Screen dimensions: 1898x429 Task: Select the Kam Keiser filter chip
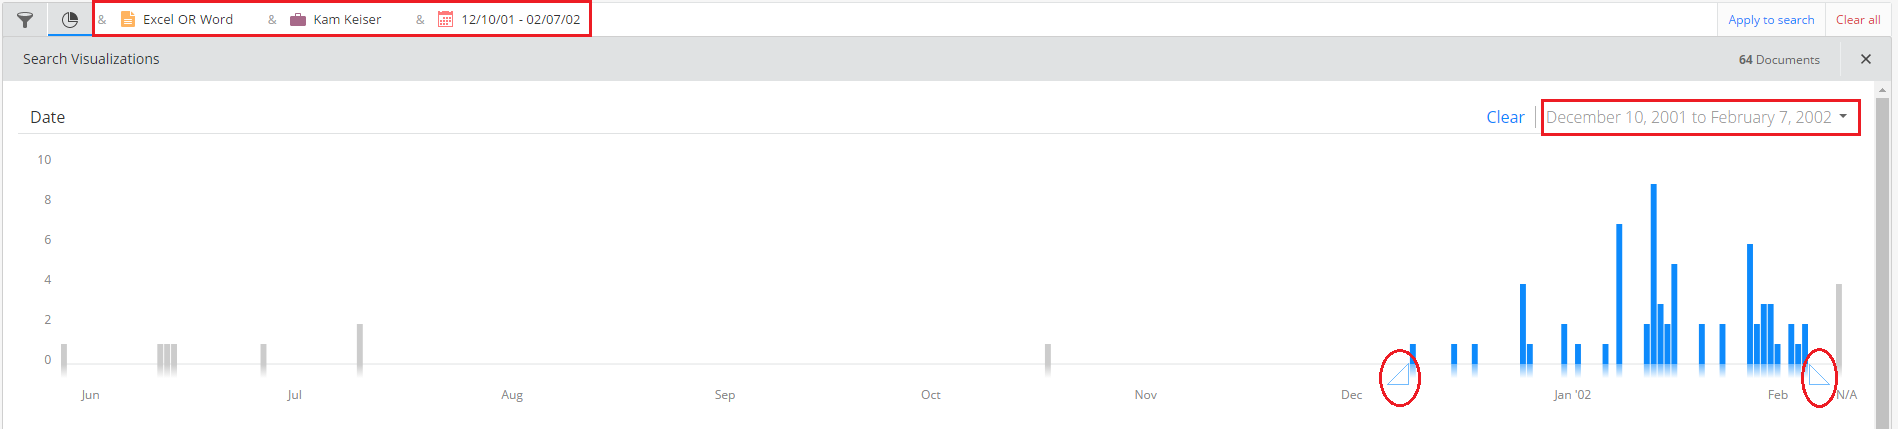pyautogui.click(x=336, y=19)
